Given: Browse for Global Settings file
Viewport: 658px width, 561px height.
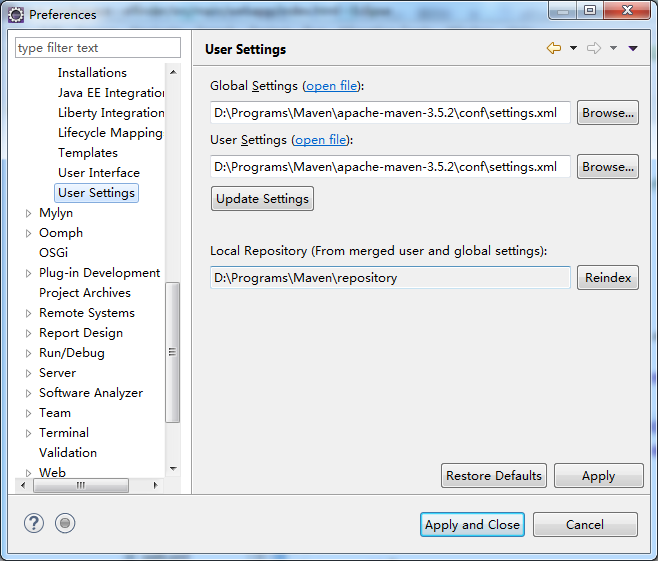Looking at the screenshot, I should 608,112.
